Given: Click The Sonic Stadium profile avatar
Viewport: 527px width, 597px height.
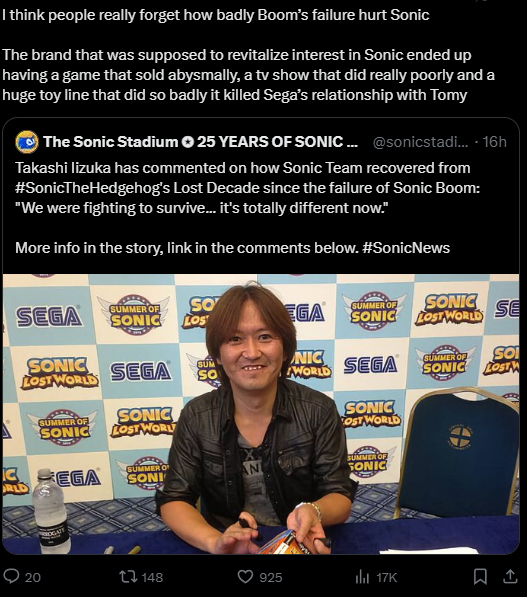Looking at the screenshot, I should point(27,142).
